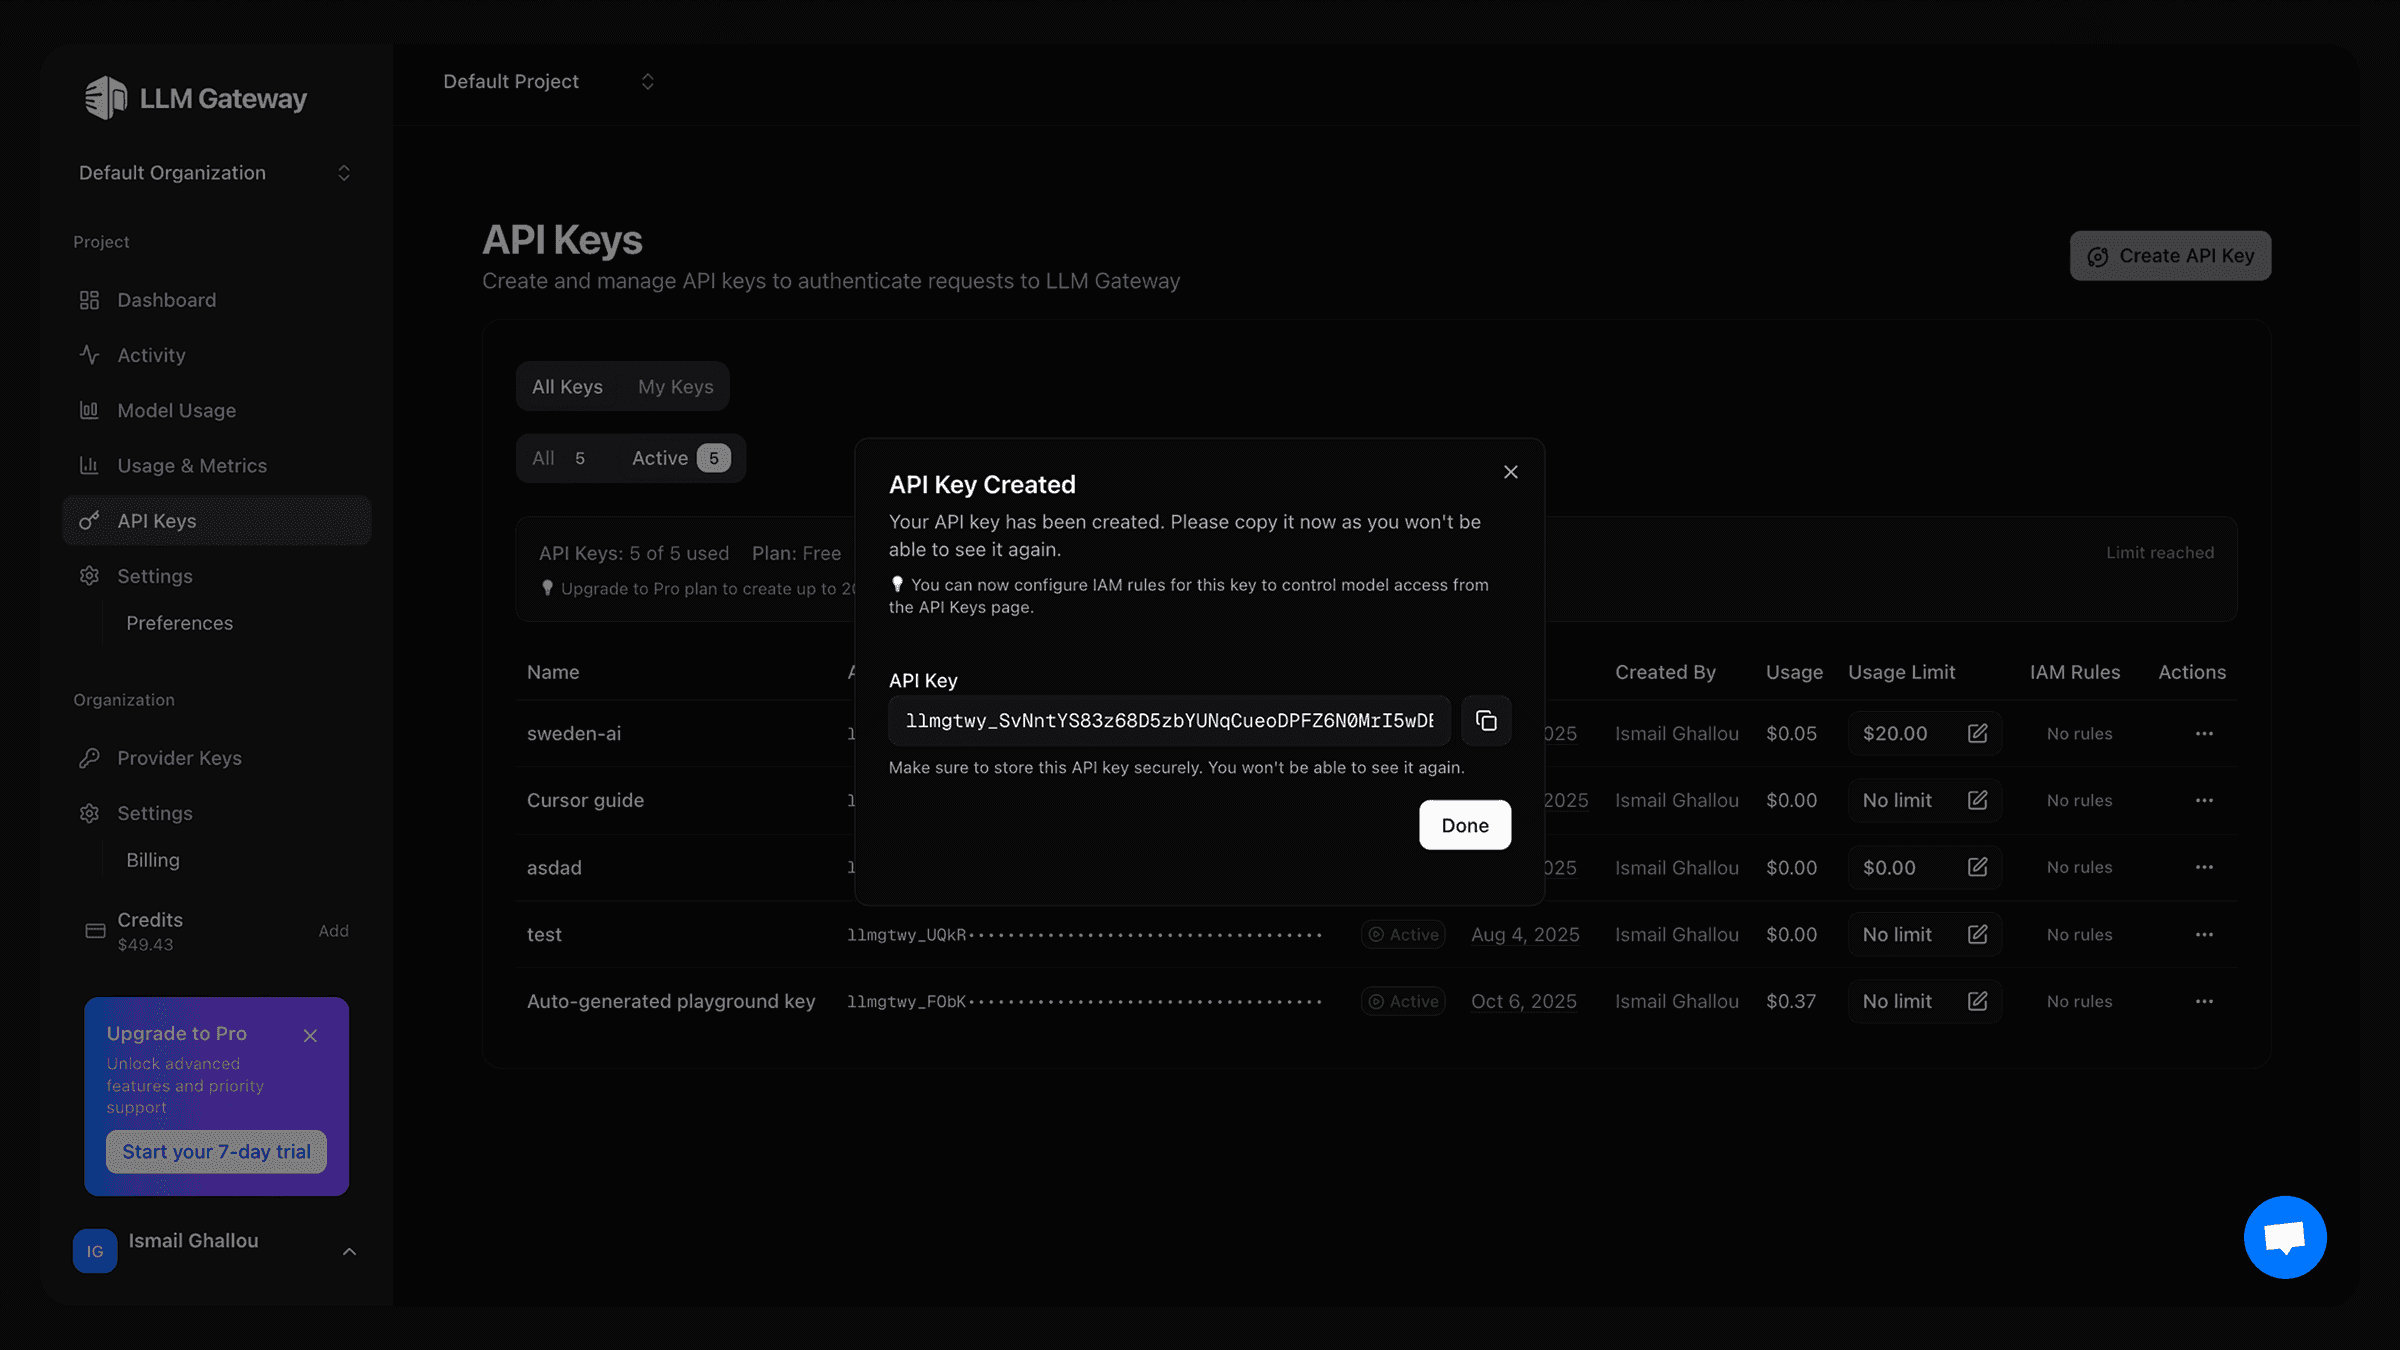Copy the newly created API key
2400x1350 pixels.
(1486, 720)
